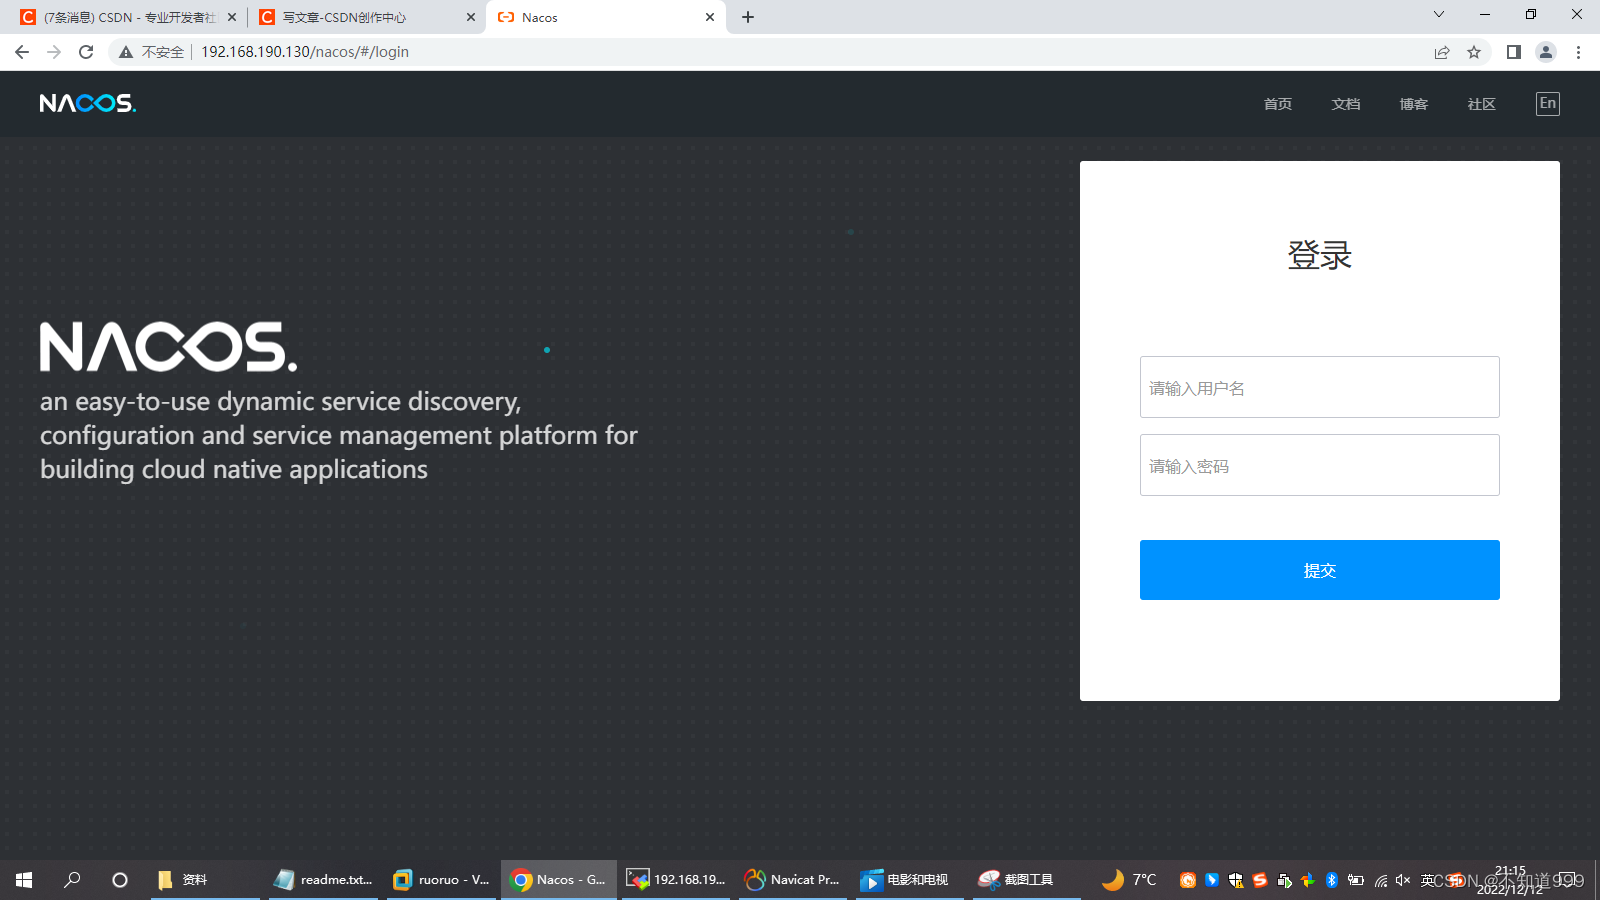Open the 博客 navigation link
This screenshot has width=1600, height=900.
[1414, 104]
